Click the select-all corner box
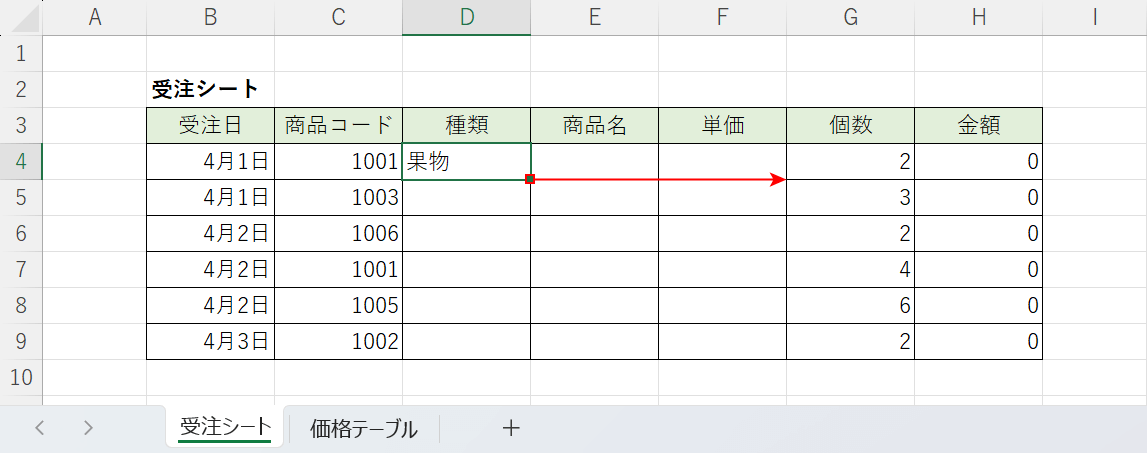Viewport: 1147px width, 453px height. click(21, 17)
